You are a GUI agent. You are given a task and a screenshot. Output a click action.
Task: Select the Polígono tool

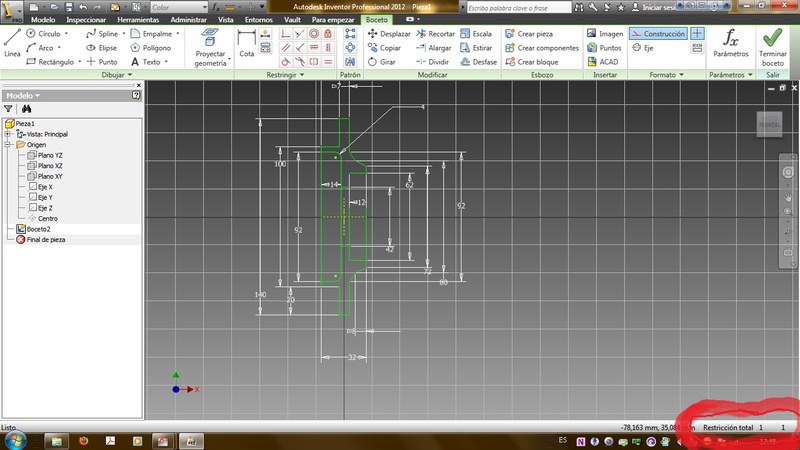[150, 47]
